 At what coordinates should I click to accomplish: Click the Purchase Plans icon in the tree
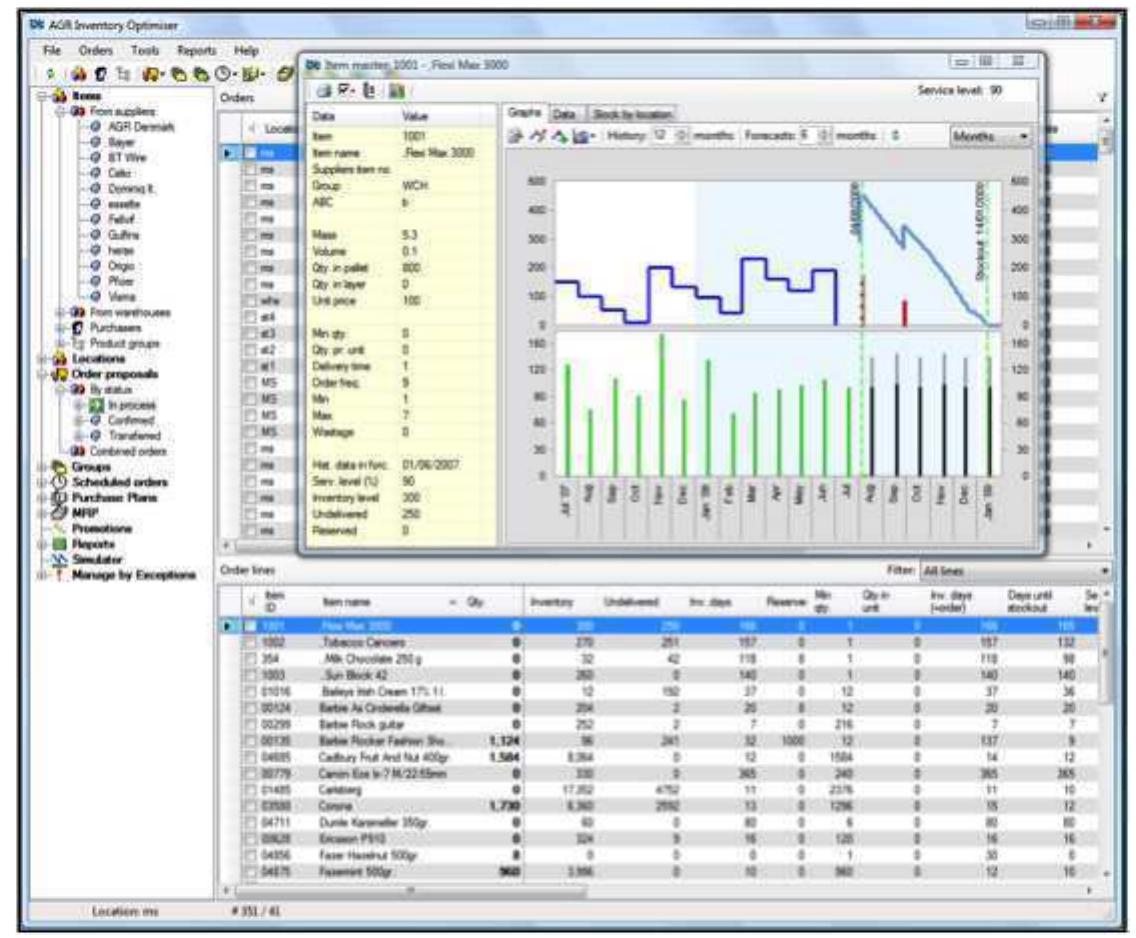(x=60, y=498)
